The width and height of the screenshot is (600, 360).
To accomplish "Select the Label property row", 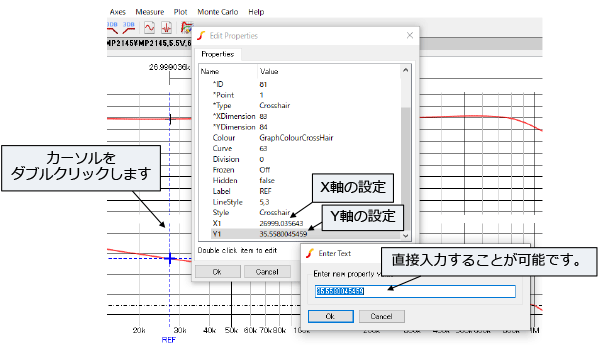I will [305, 191].
